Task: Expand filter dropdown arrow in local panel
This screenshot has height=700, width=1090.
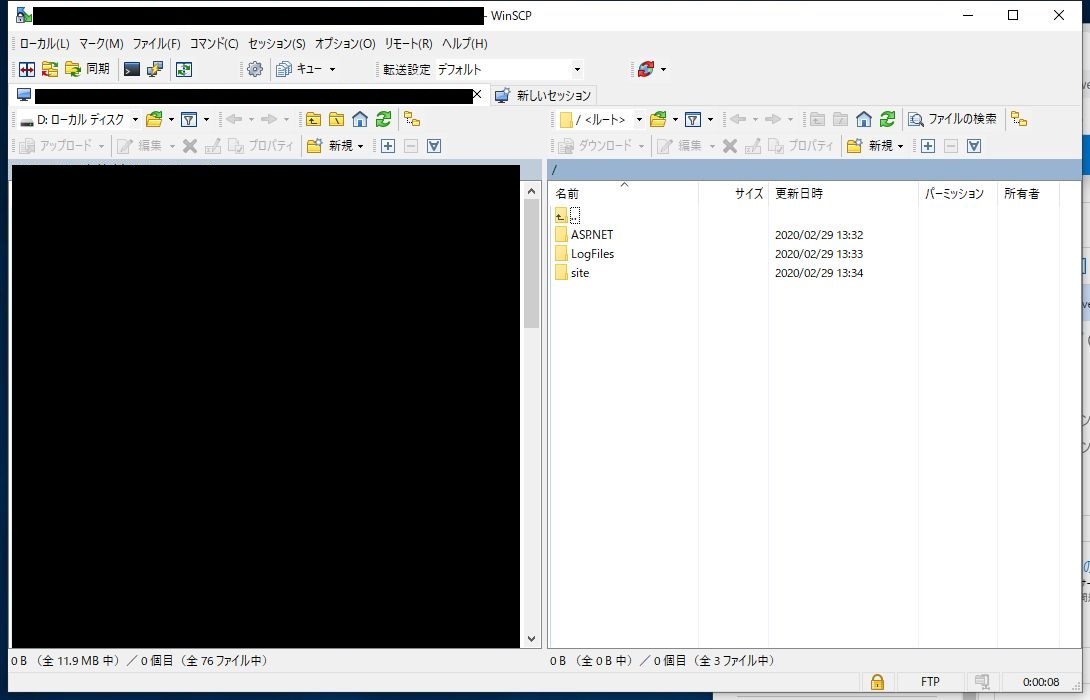Action: (206, 120)
